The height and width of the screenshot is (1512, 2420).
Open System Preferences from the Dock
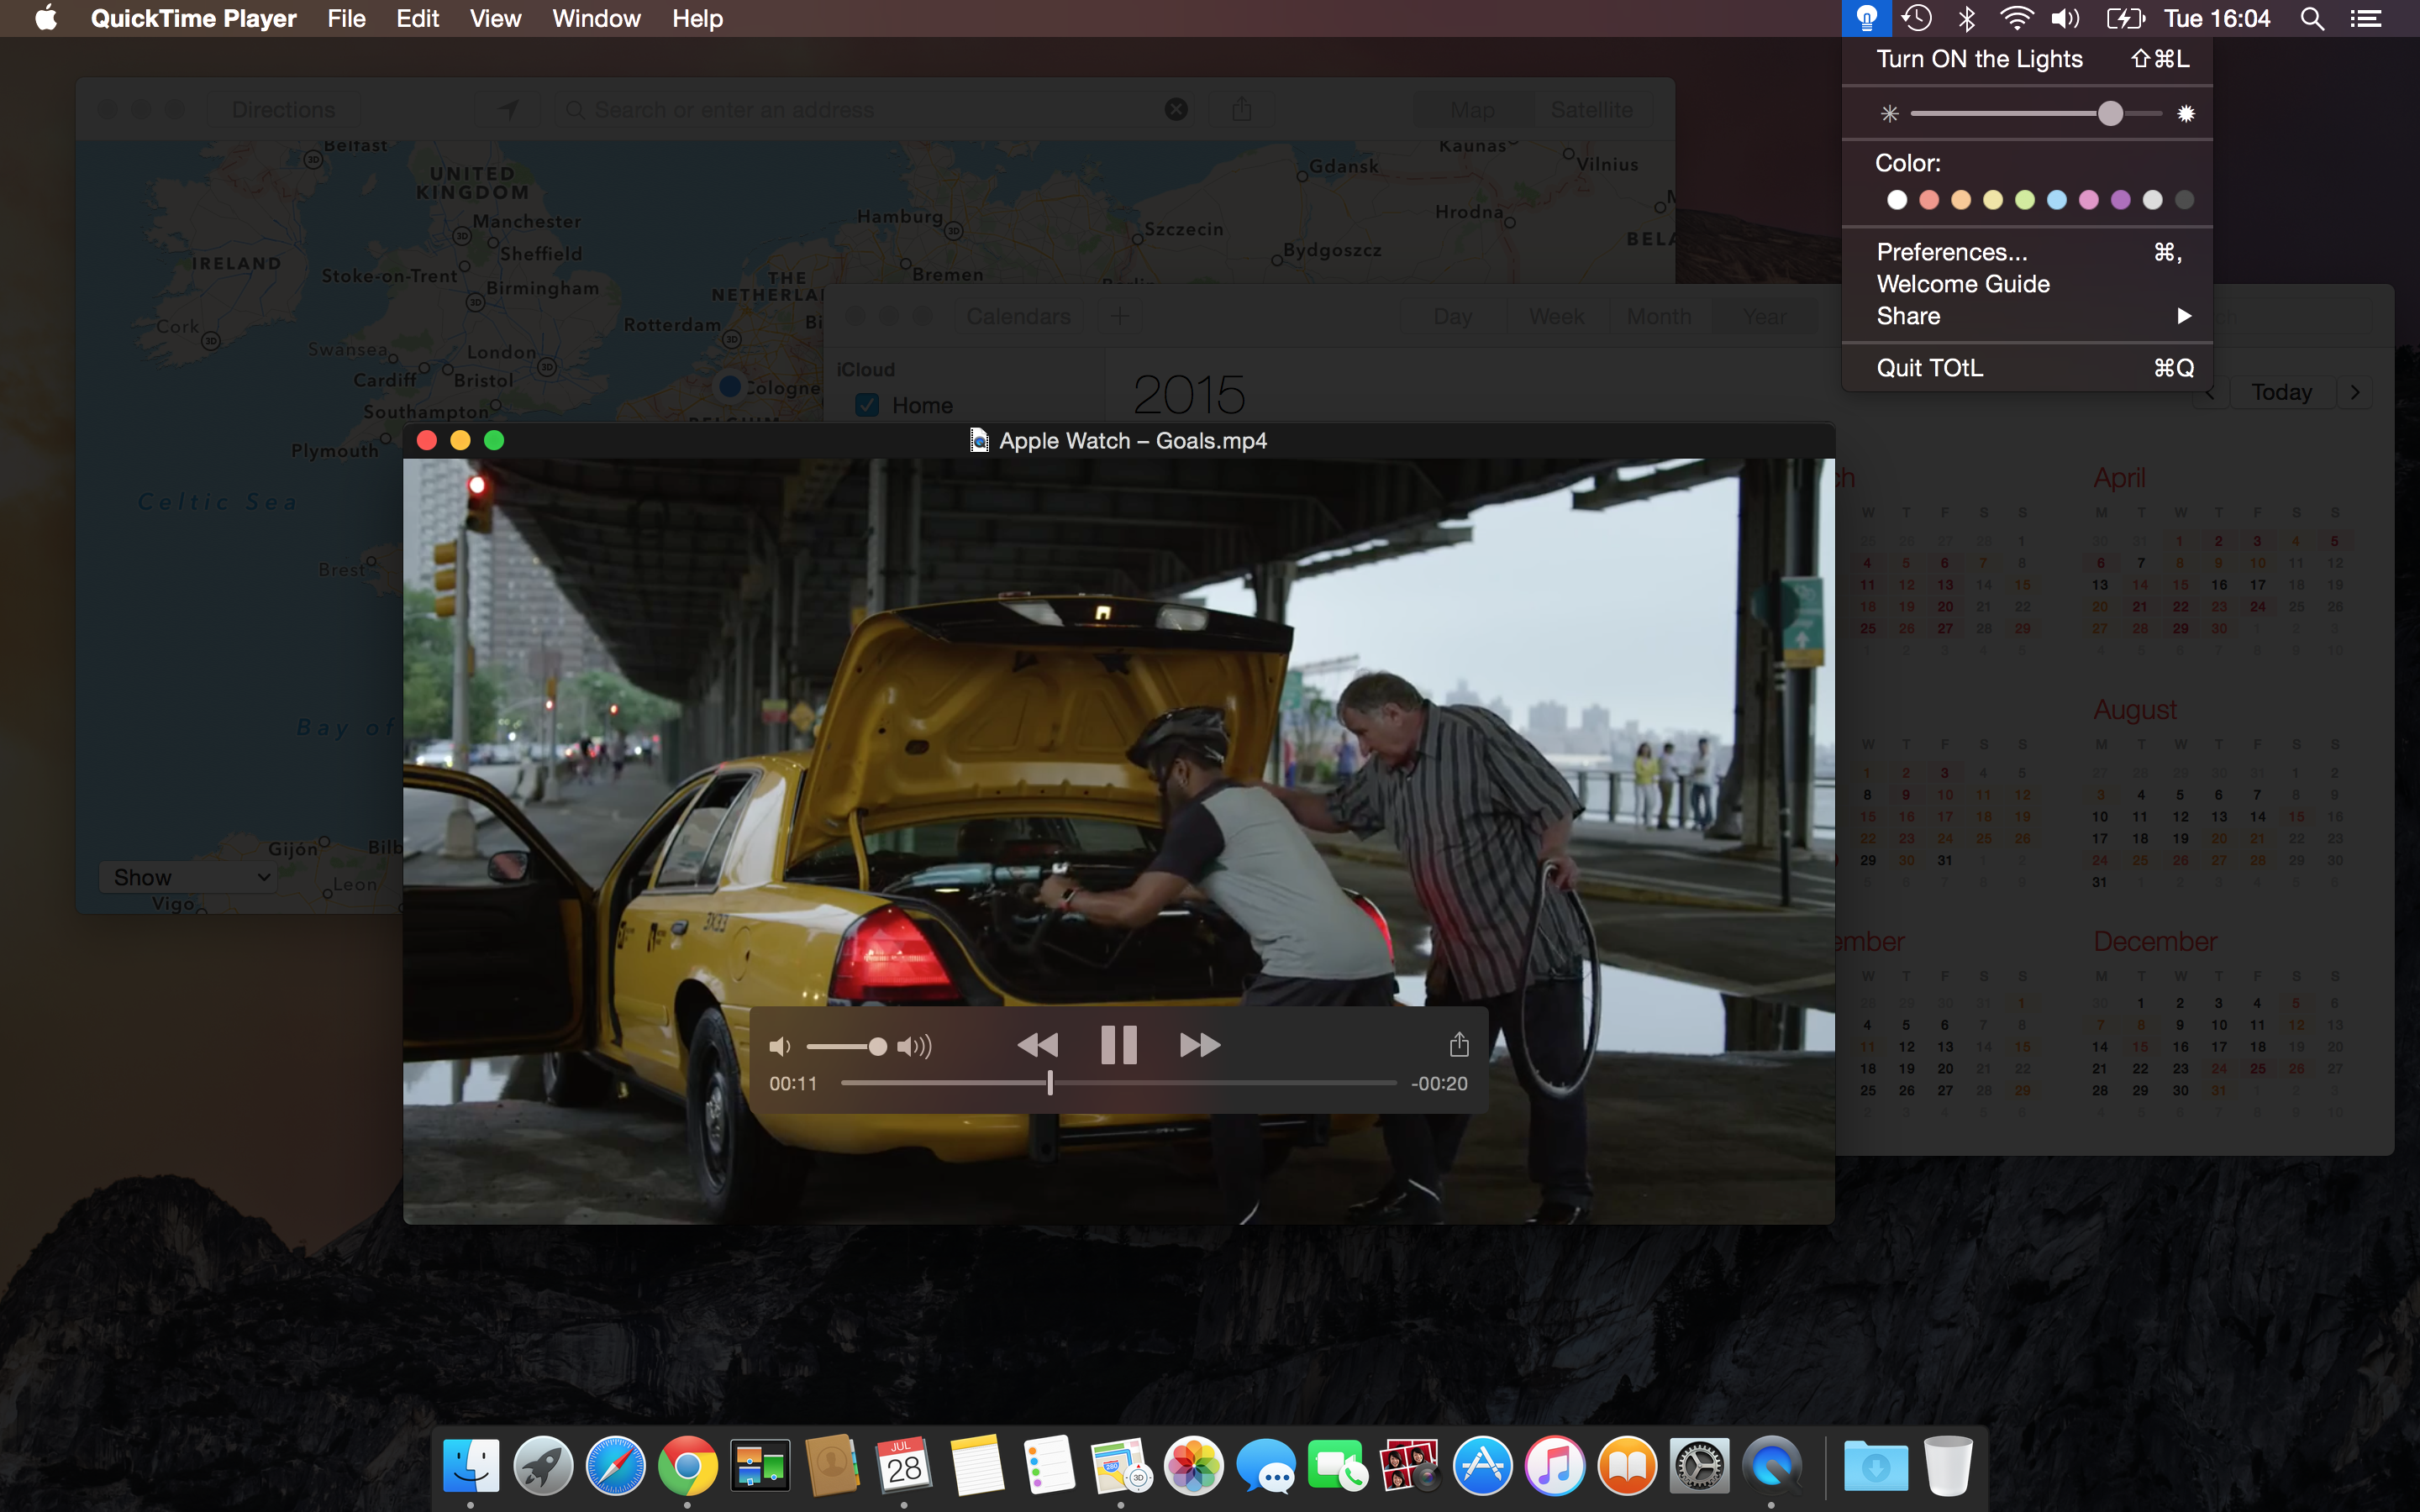[x=1699, y=1466]
